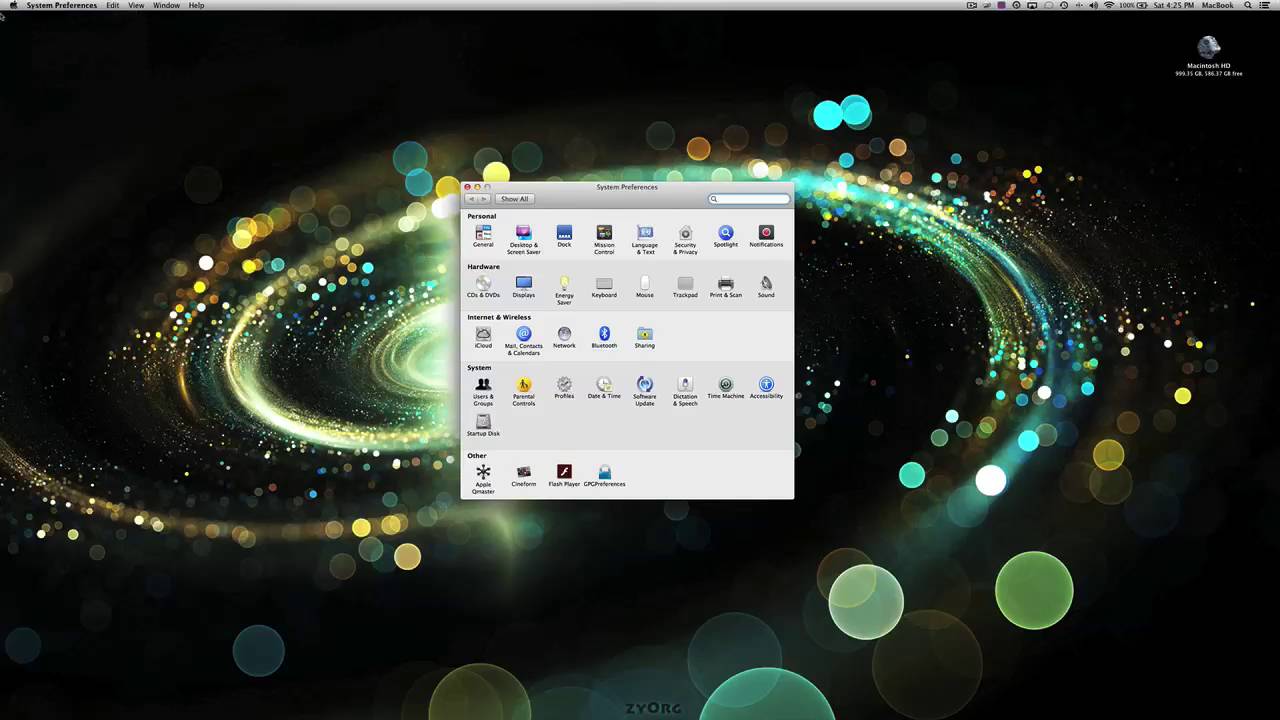Open Print & Scan preferences
The image size is (1280, 720).
pyautogui.click(x=726, y=287)
